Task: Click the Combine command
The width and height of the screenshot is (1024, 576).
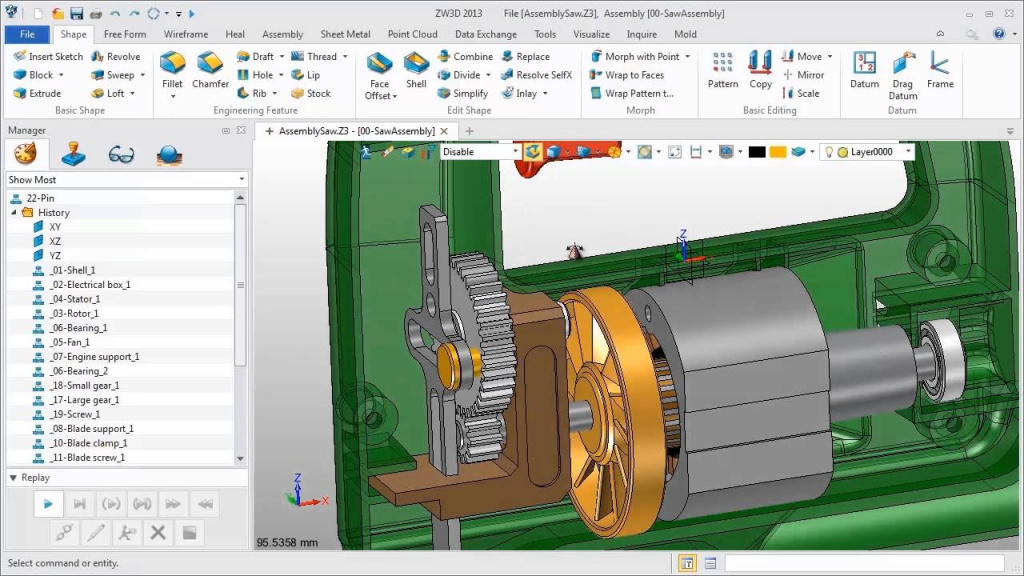Action: click(x=464, y=57)
